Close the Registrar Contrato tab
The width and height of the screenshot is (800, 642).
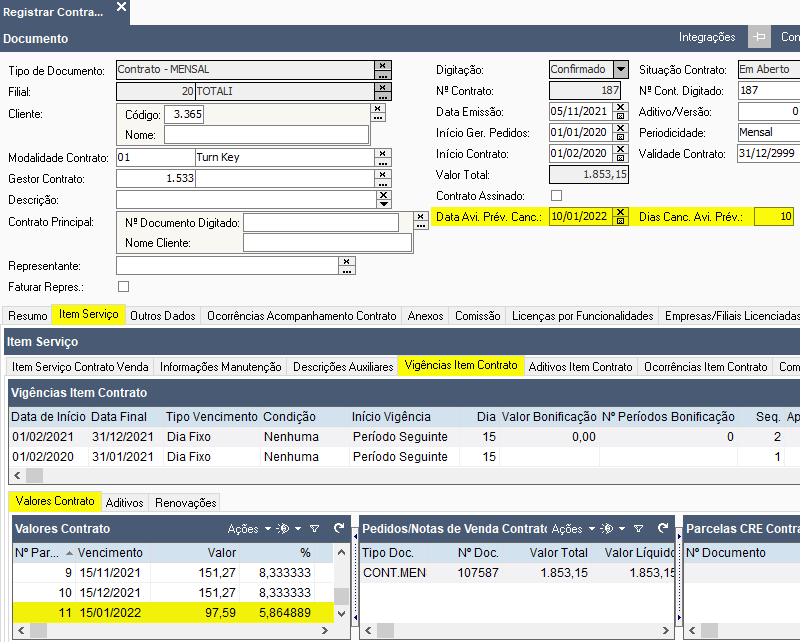(121, 7)
